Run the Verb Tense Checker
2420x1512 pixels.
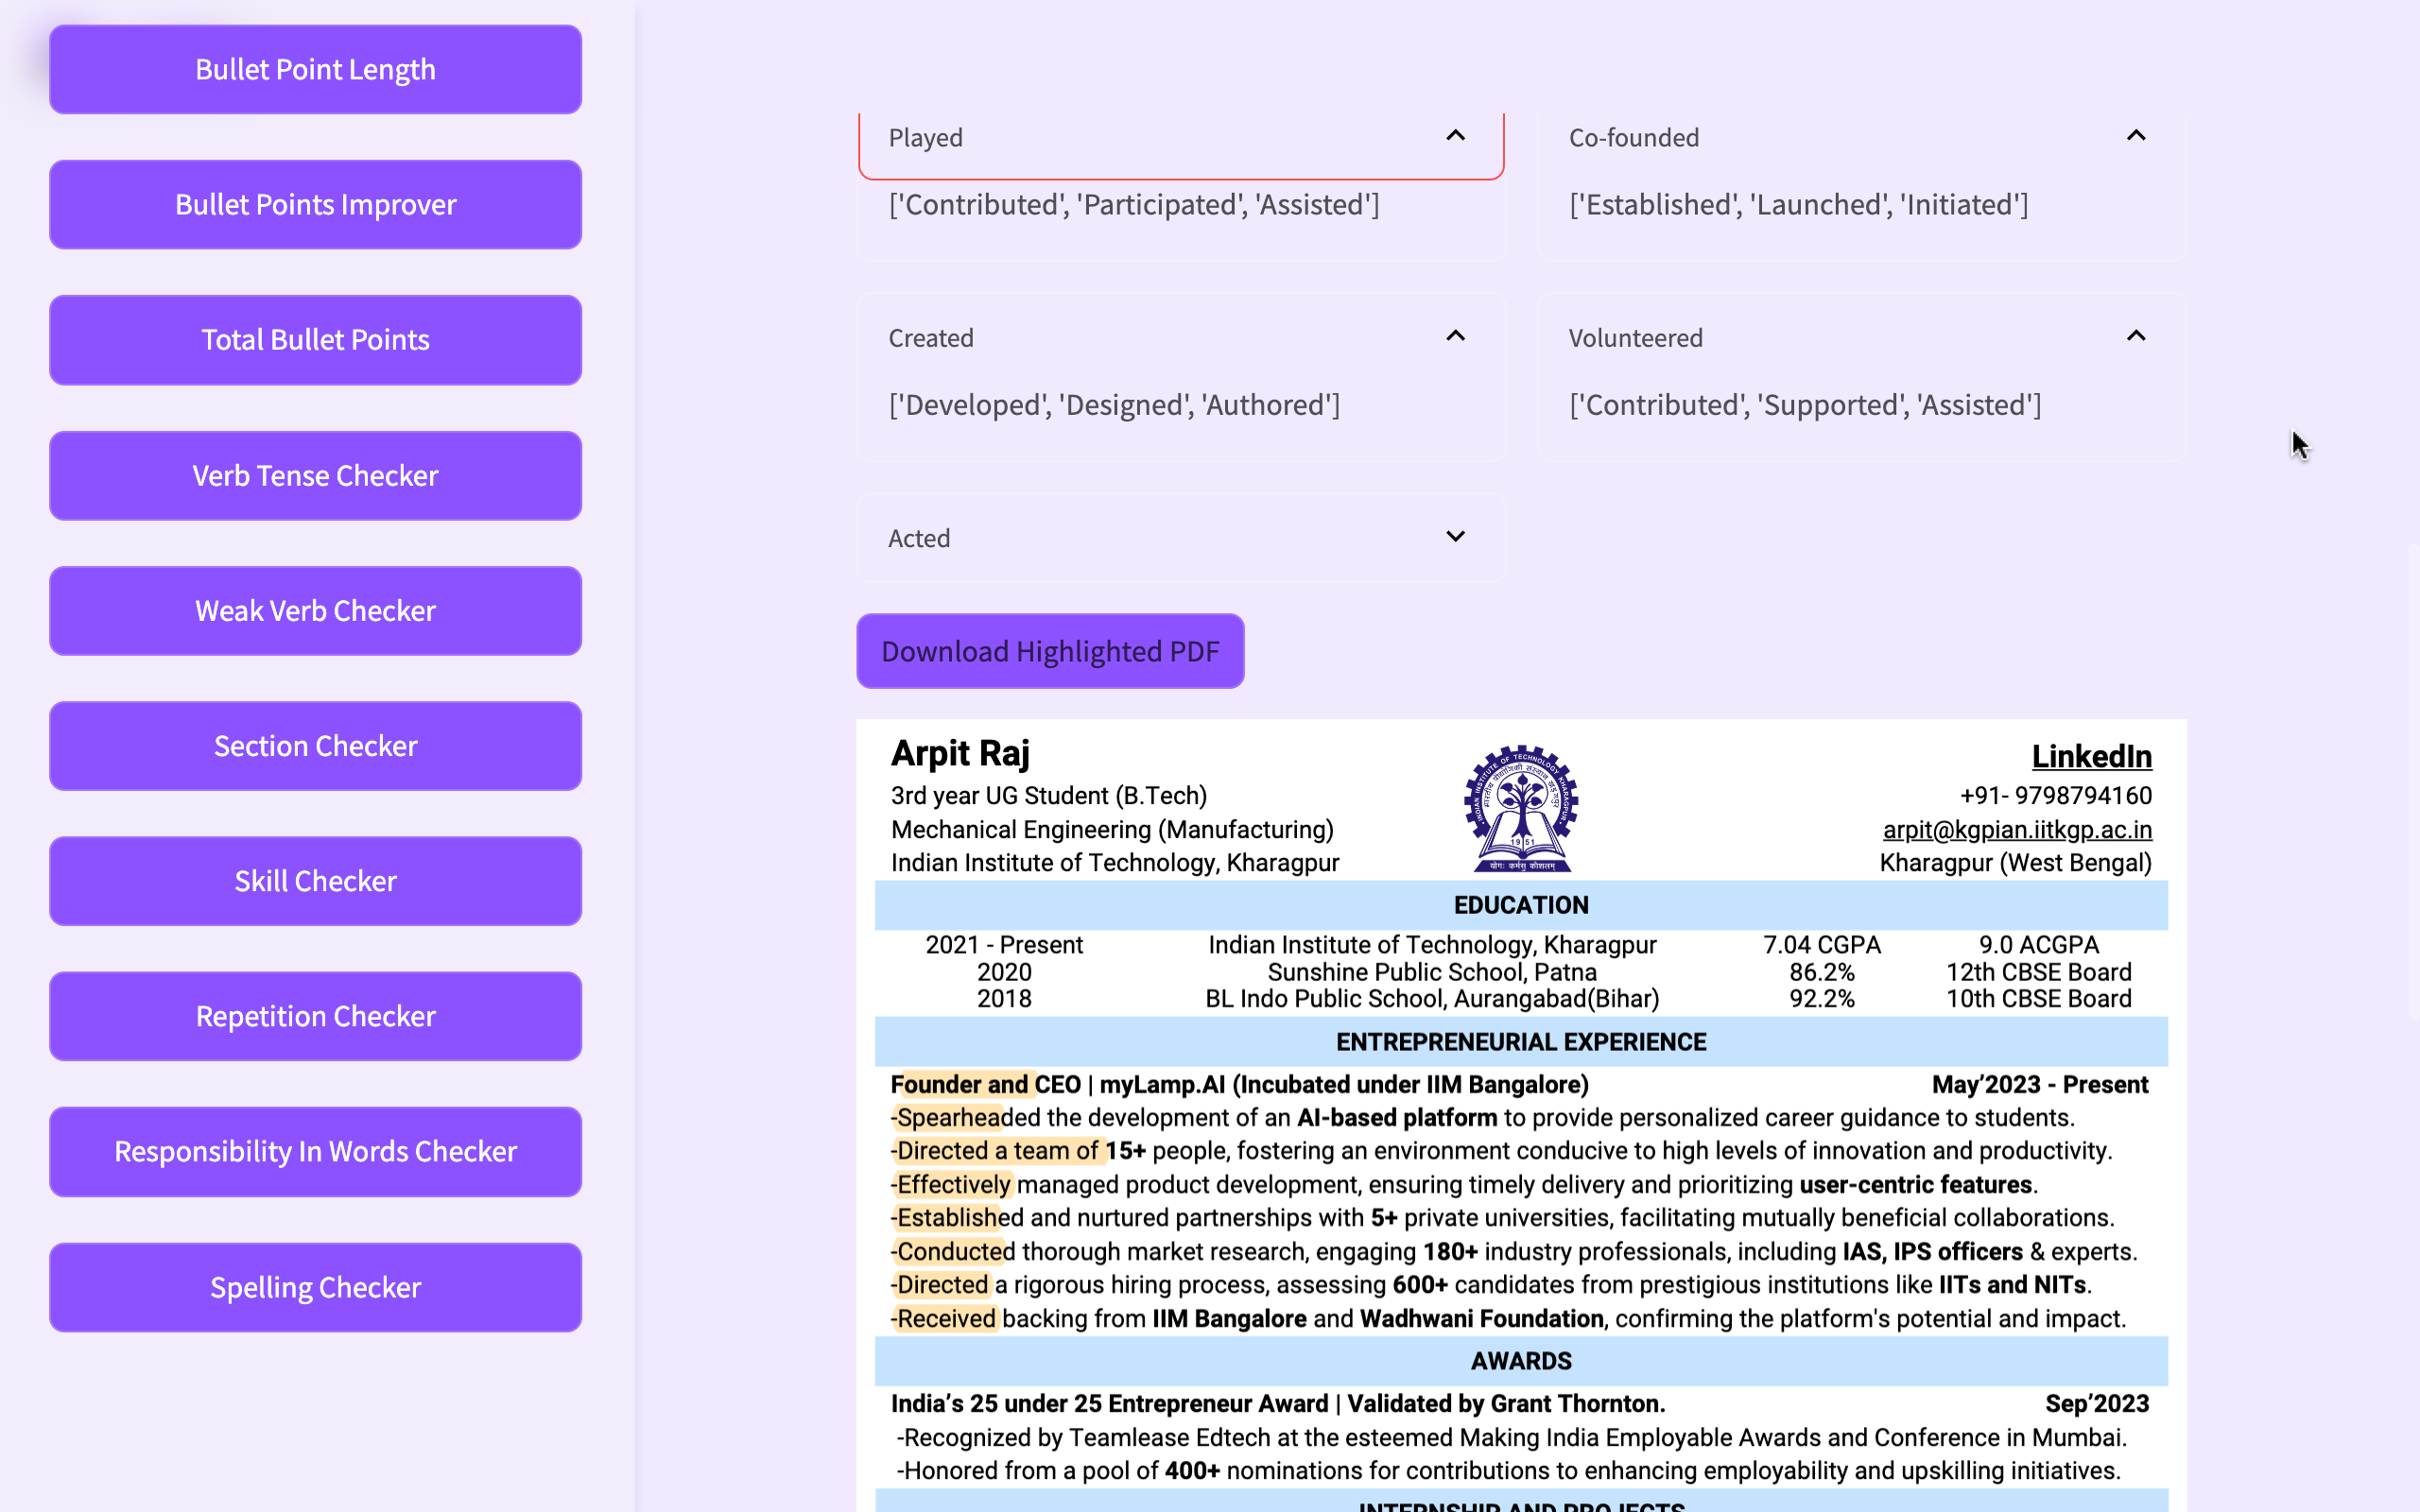pos(315,475)
